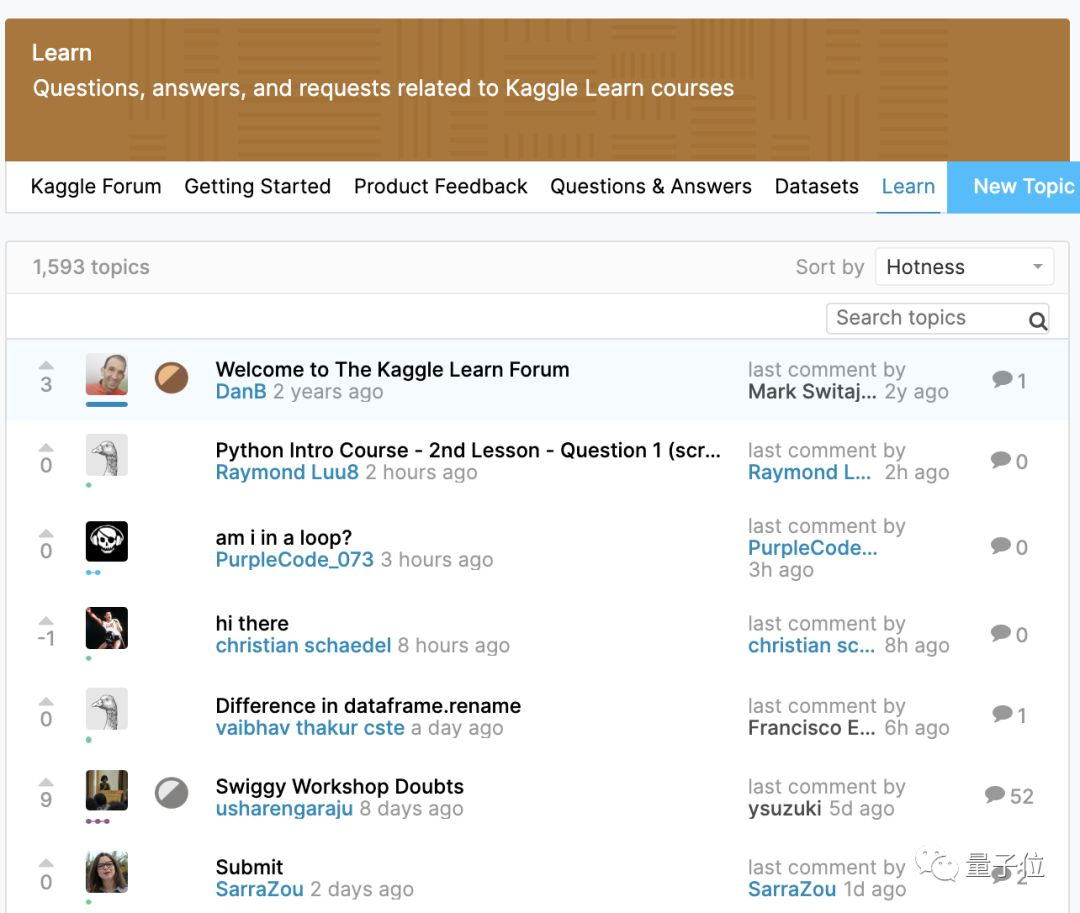
Task: Click last commenter christian sc...
Action: 811,645
